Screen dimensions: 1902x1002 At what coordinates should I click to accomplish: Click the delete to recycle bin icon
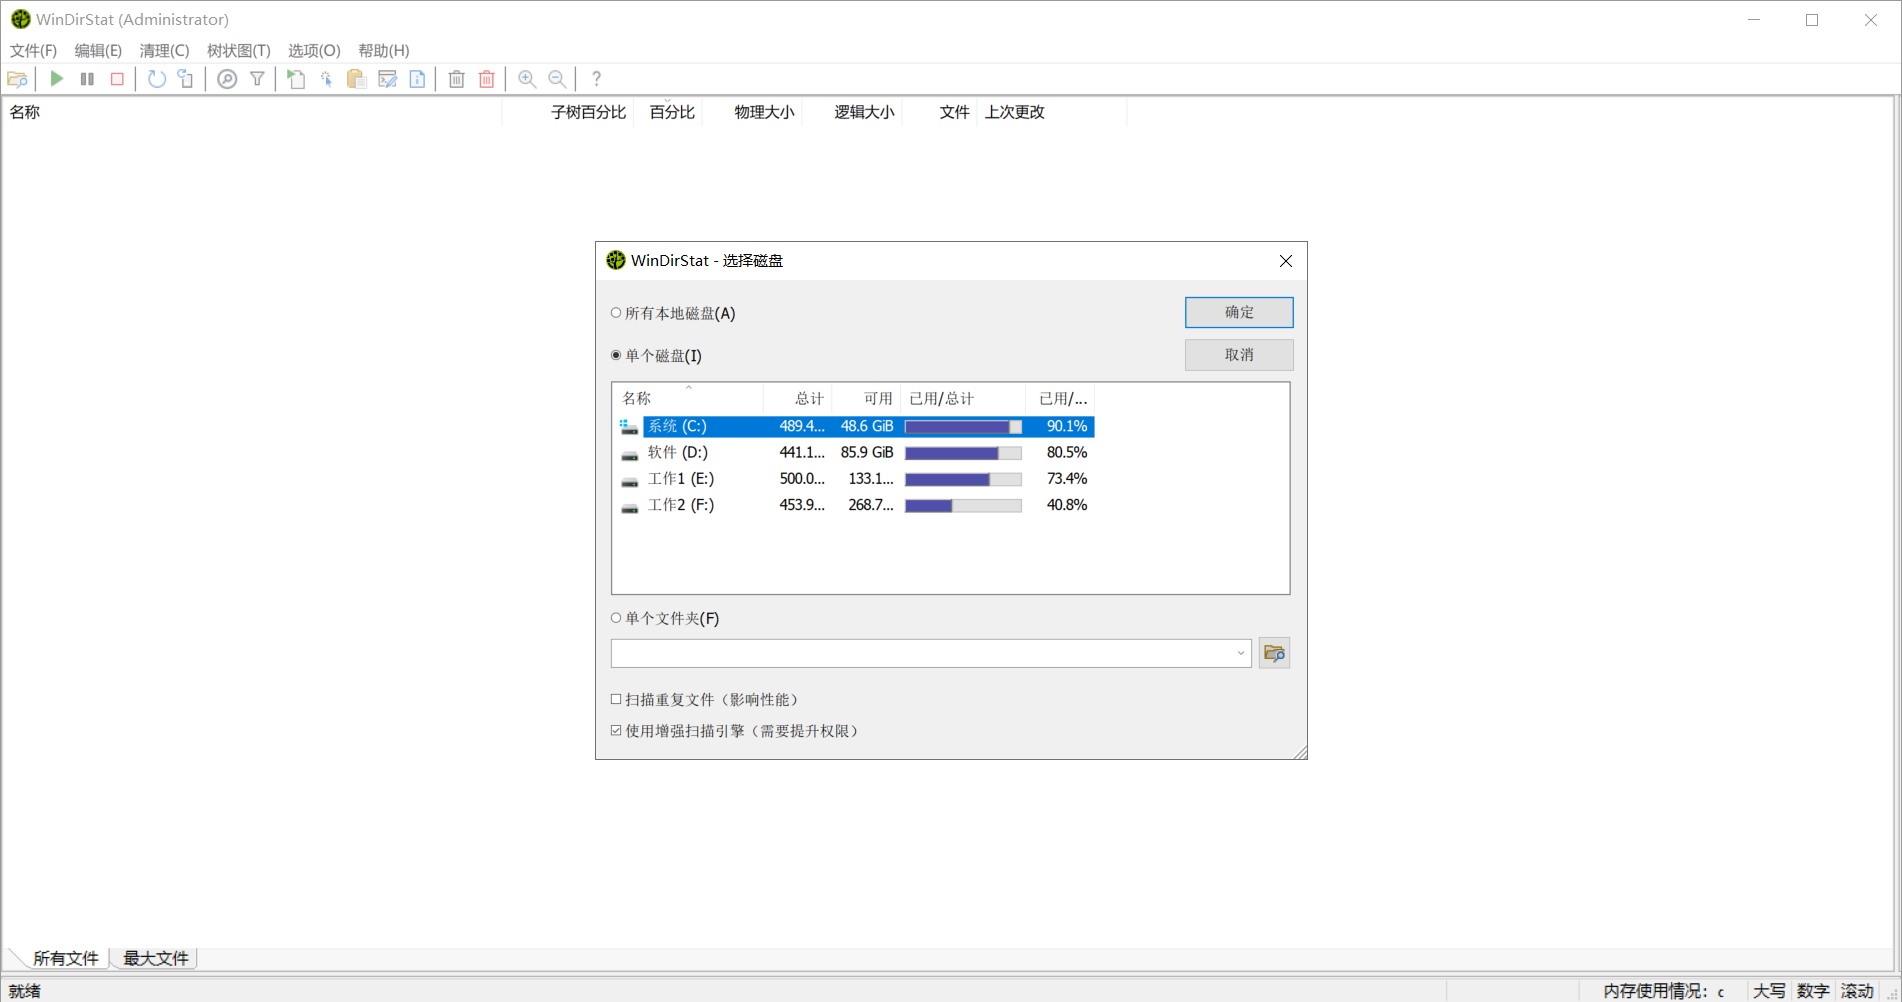tap(456, 79)
